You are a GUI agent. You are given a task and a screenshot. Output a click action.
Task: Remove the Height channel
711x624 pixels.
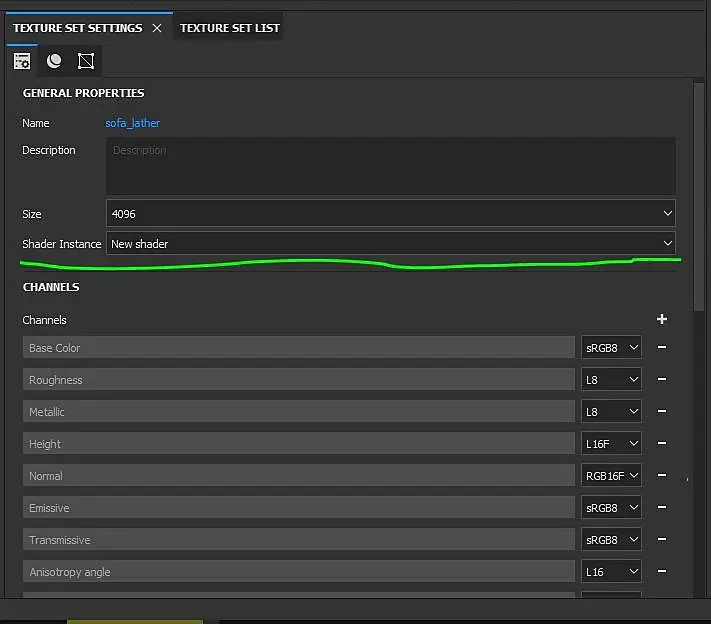[662, 443]
